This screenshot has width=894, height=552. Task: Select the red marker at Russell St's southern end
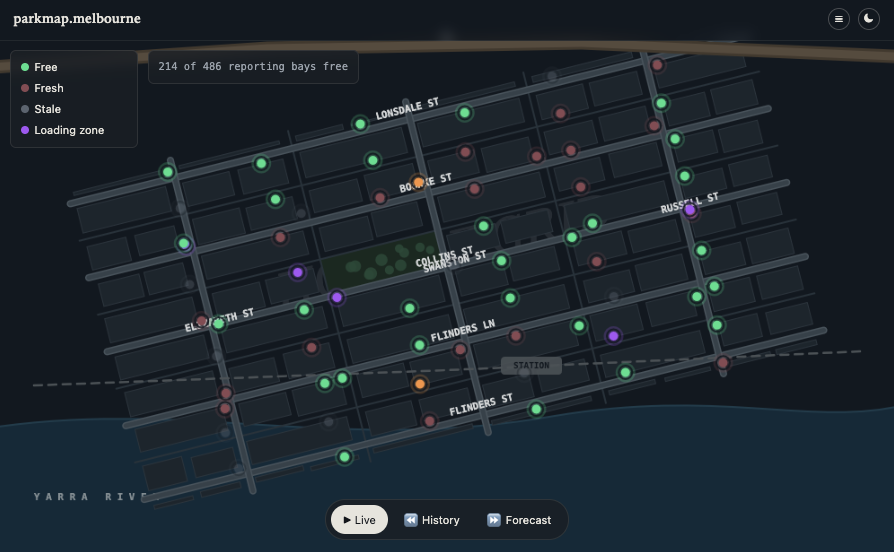tap(723, 363)
